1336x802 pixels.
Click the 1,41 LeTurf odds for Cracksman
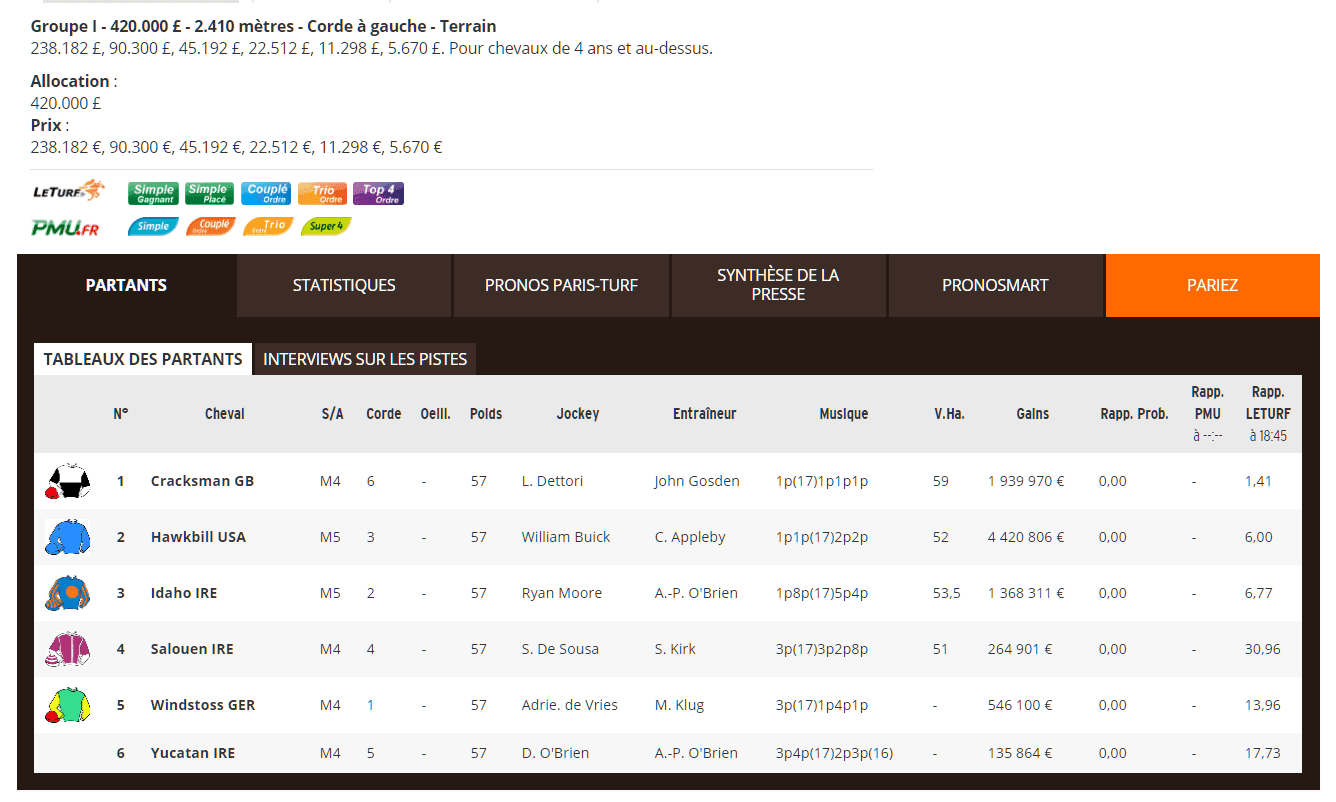[x=1258, y=481]
